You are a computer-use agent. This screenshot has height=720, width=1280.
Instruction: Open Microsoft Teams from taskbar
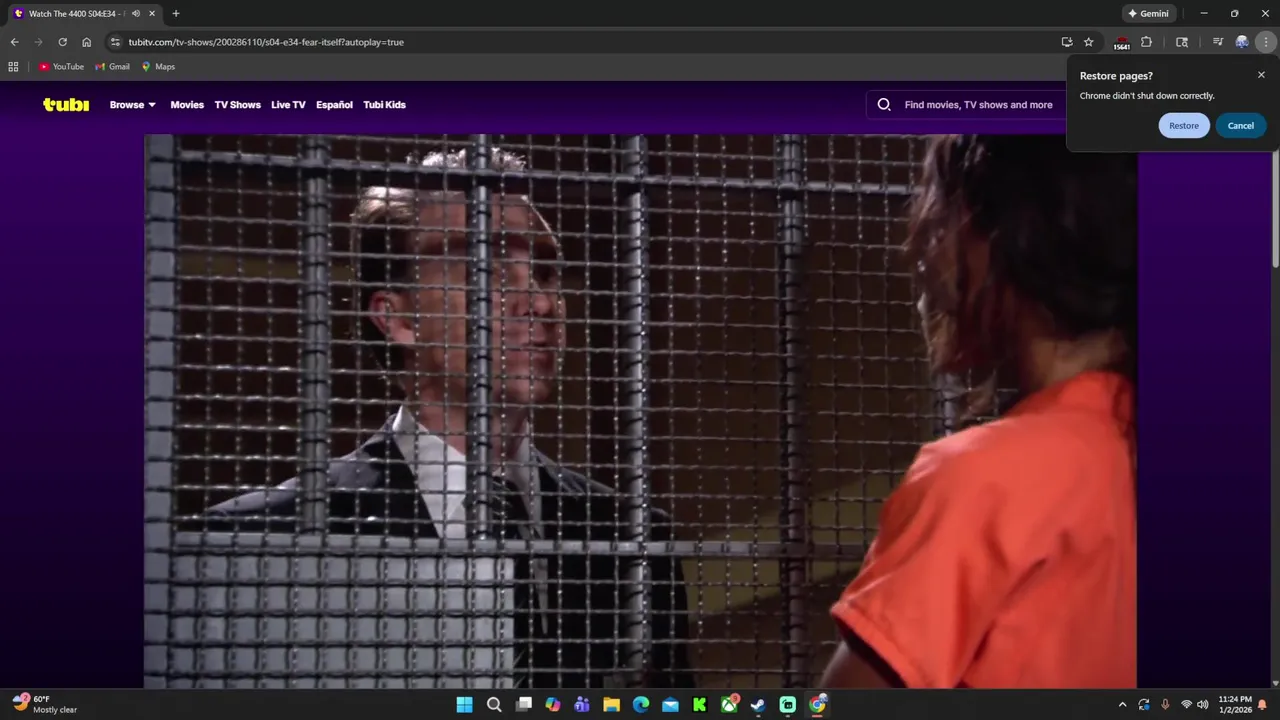(582, 705)
